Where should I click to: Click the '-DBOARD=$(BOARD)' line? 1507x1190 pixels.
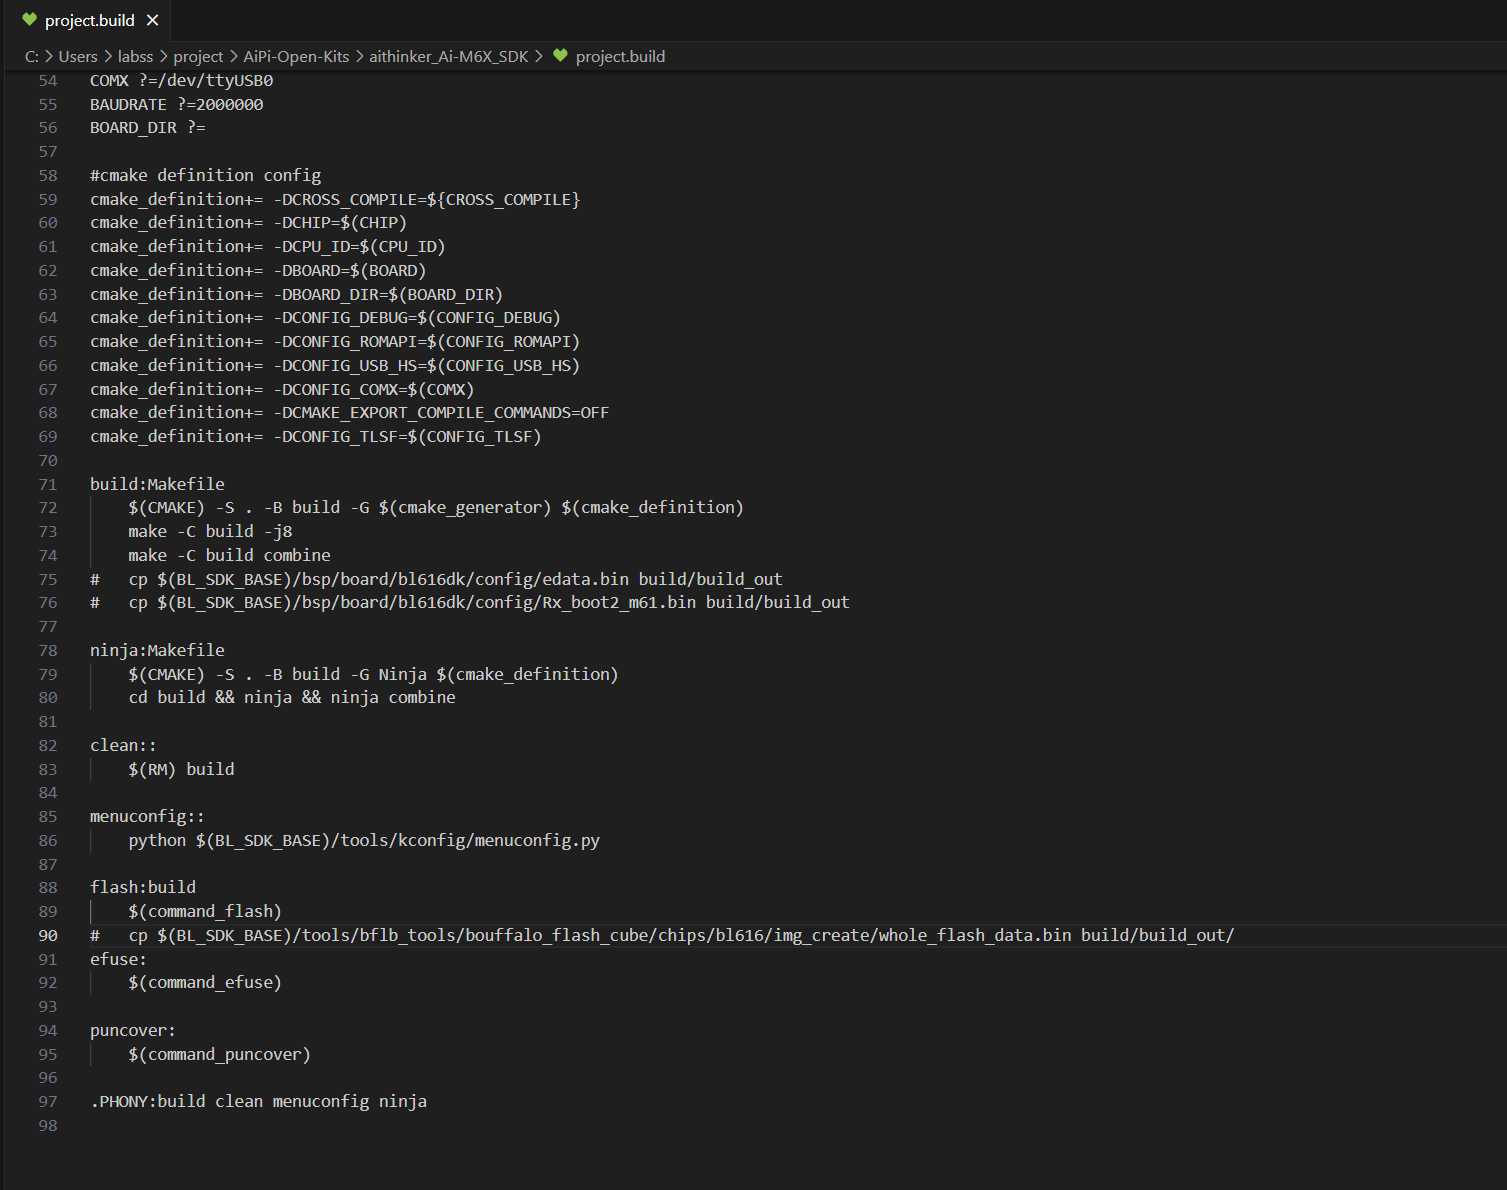coord(258,271)
